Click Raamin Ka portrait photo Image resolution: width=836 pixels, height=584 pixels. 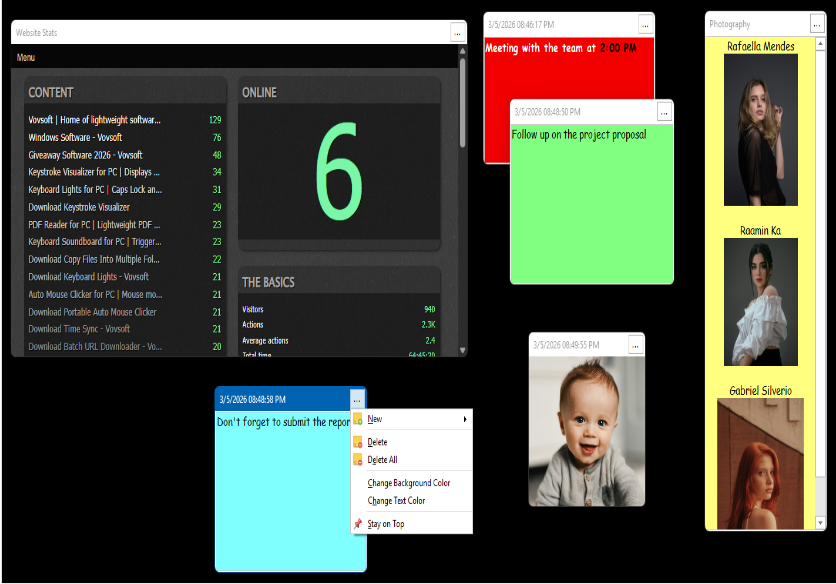761,302
